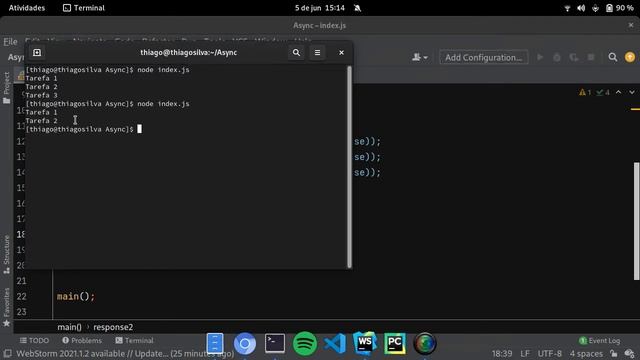Click the WebStorm editor vertical scrollbar

636,221
